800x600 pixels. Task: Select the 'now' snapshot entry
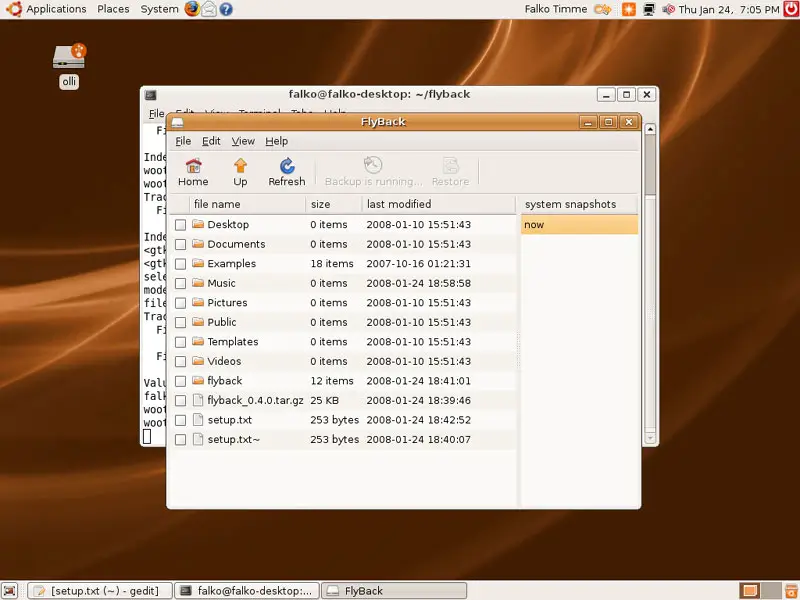click(x=579, y=224)
